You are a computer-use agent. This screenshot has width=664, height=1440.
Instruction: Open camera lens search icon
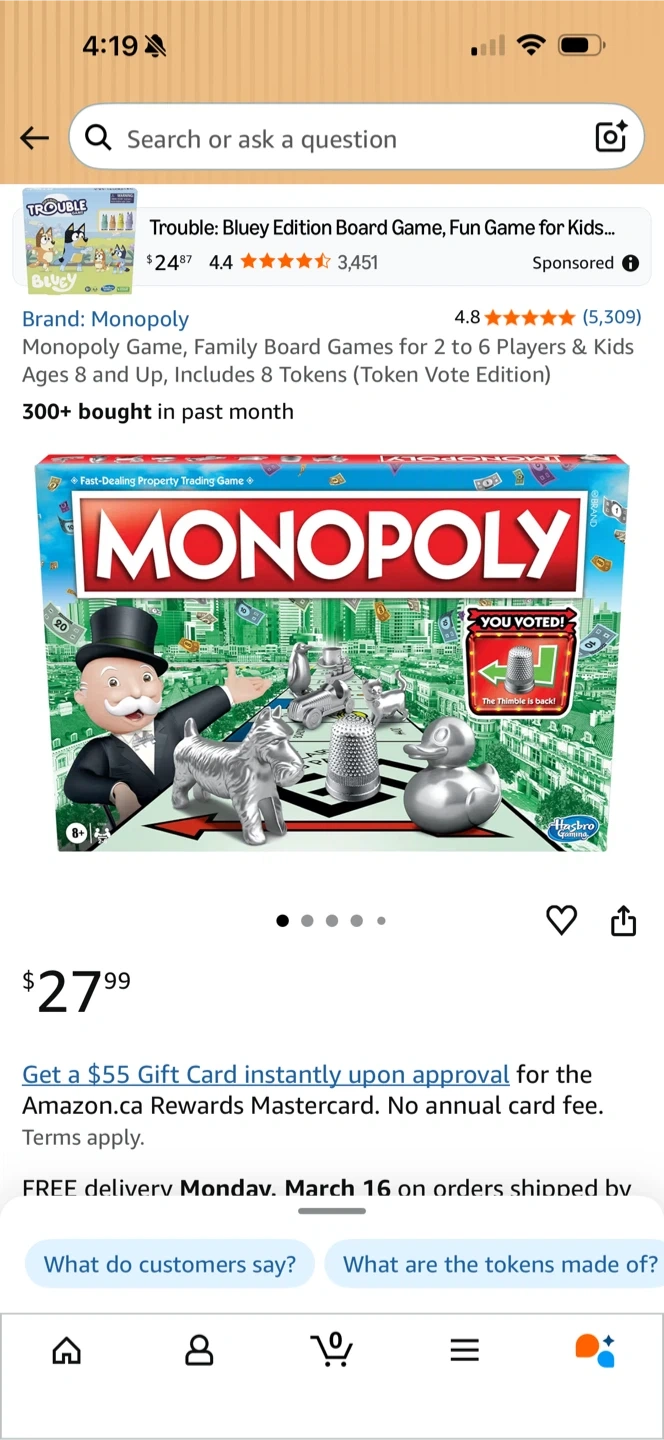click(x=611, y=137)
